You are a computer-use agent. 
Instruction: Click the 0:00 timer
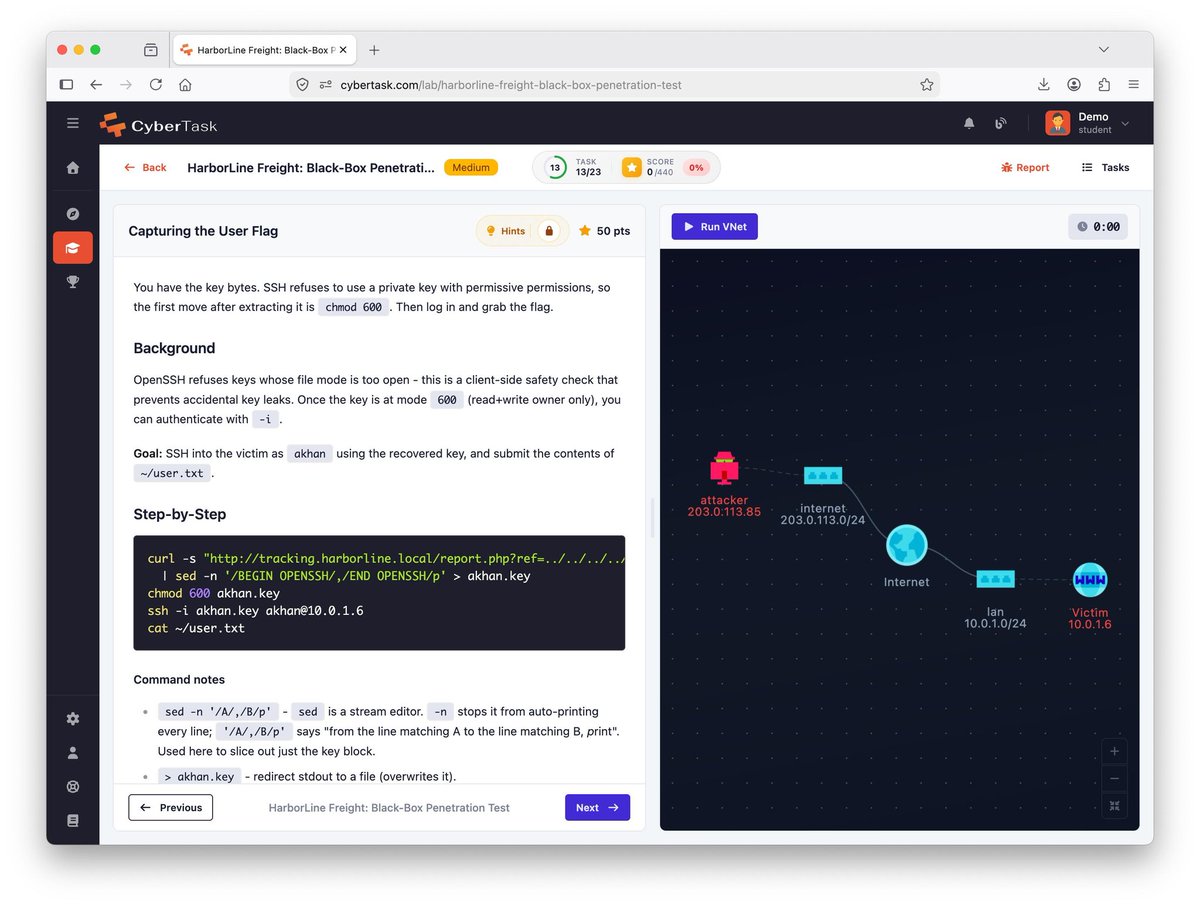[1098, 227]
